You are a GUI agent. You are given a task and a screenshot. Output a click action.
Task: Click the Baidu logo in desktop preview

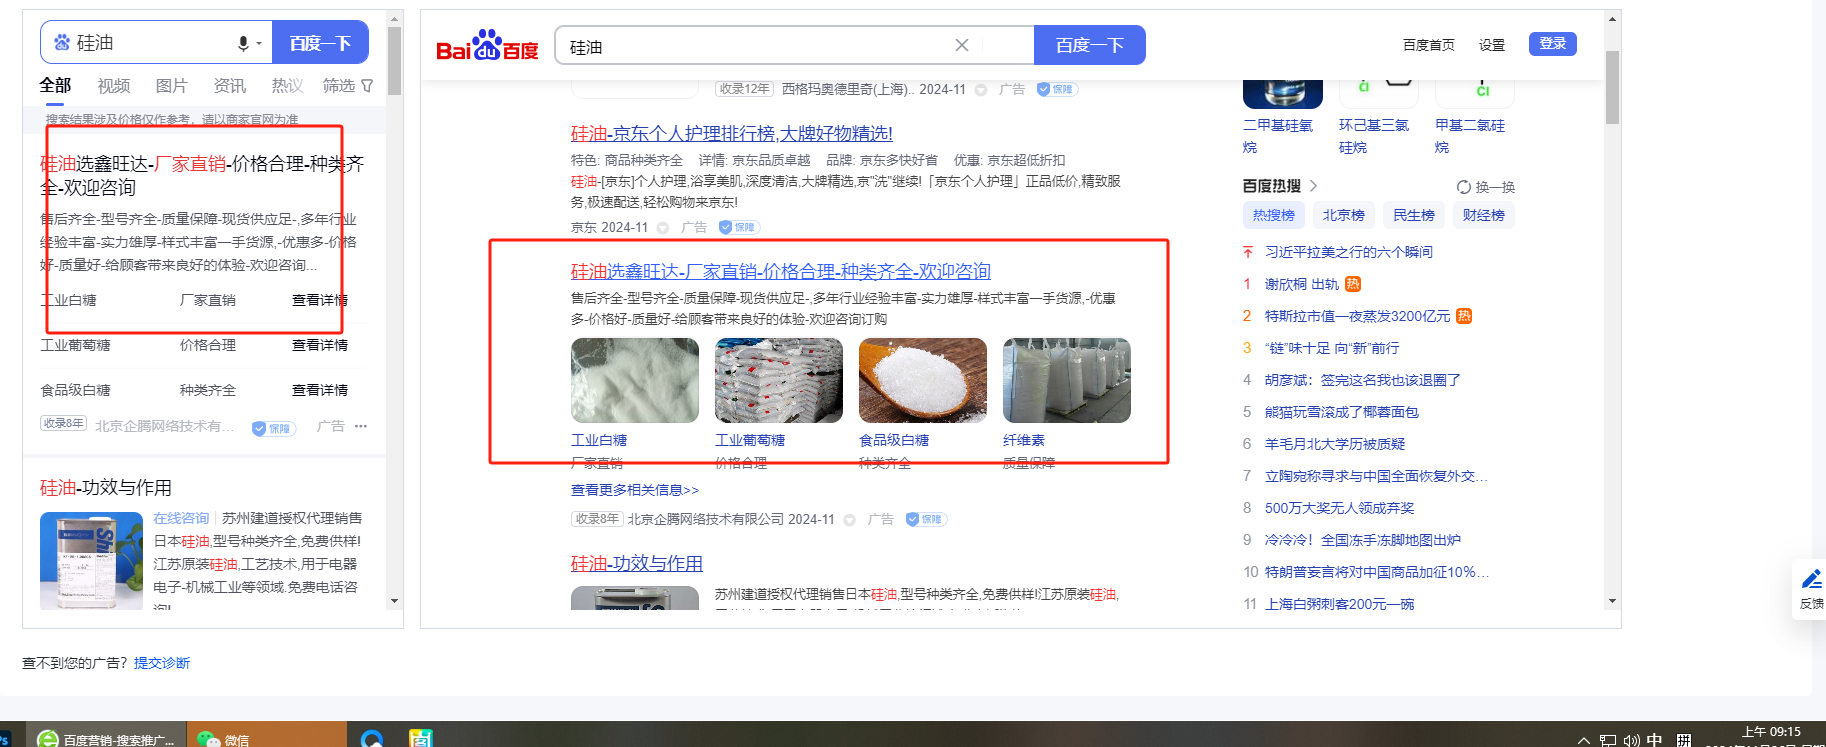487,45
